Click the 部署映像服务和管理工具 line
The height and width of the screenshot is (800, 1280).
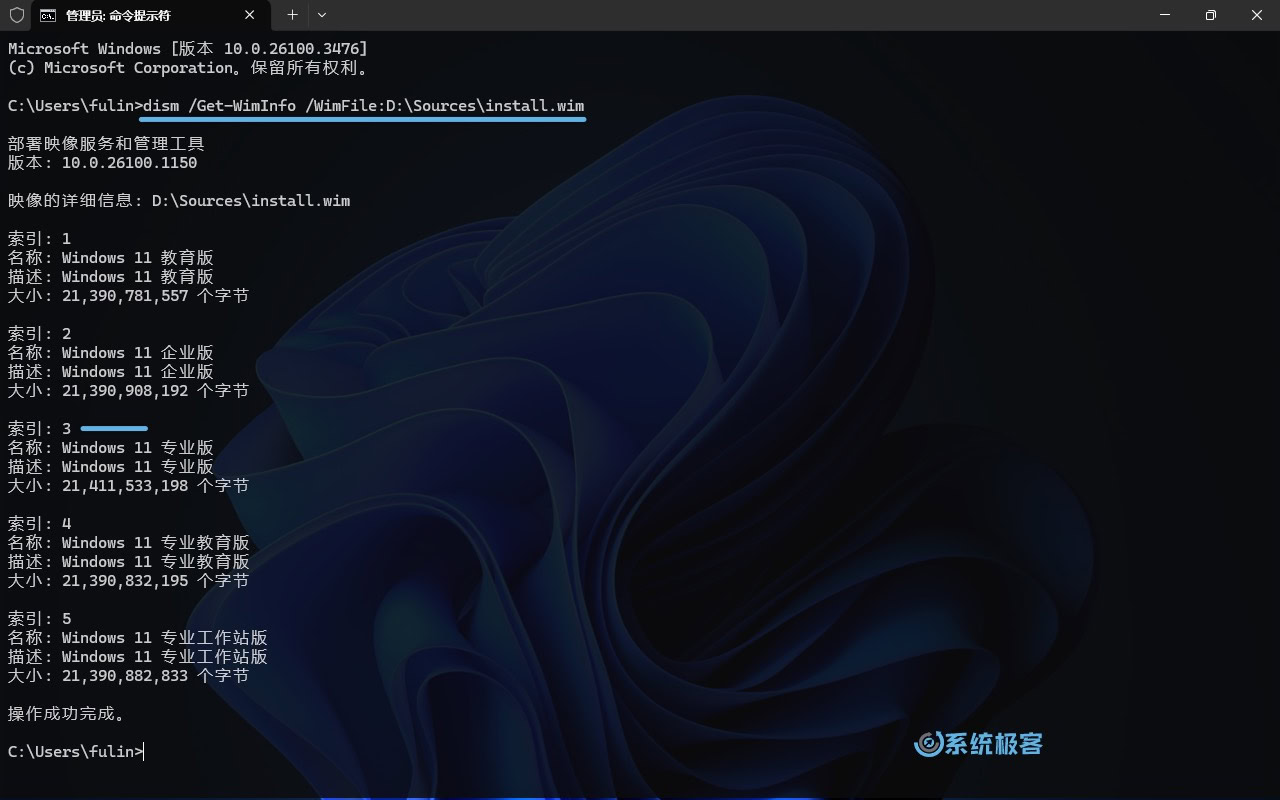(x=106, y=144)
